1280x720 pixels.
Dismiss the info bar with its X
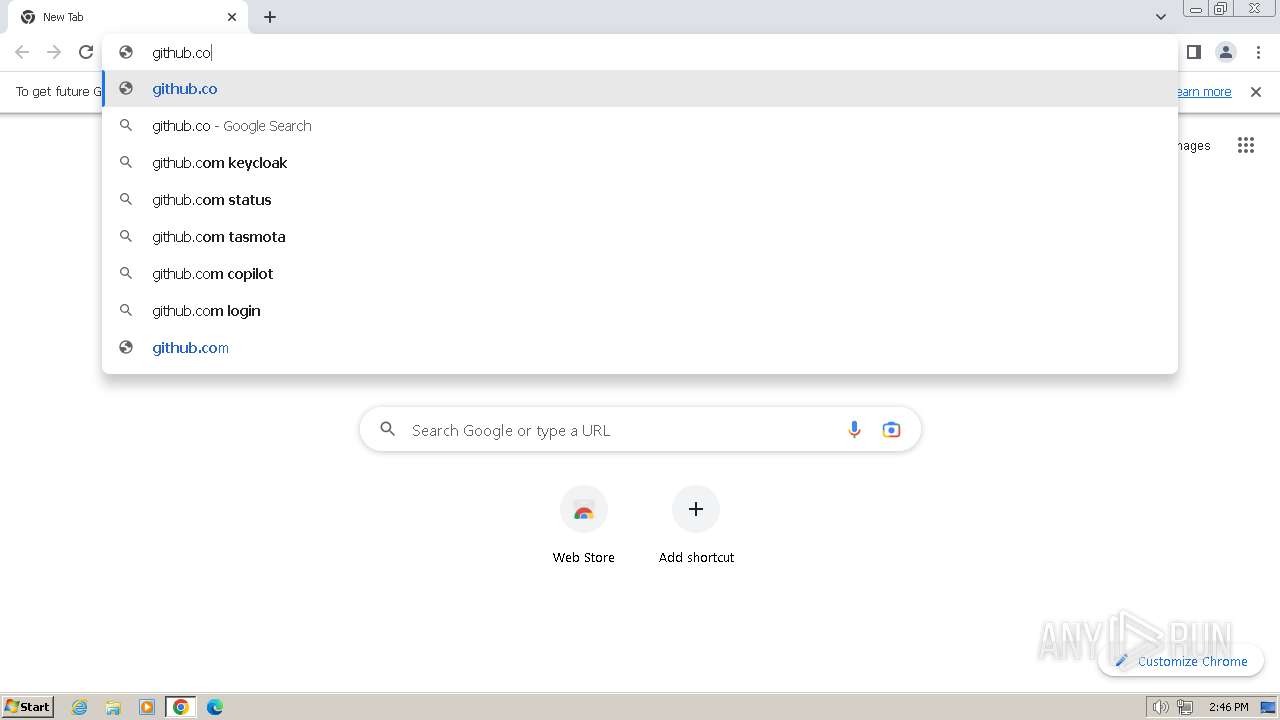point(1256,92)
